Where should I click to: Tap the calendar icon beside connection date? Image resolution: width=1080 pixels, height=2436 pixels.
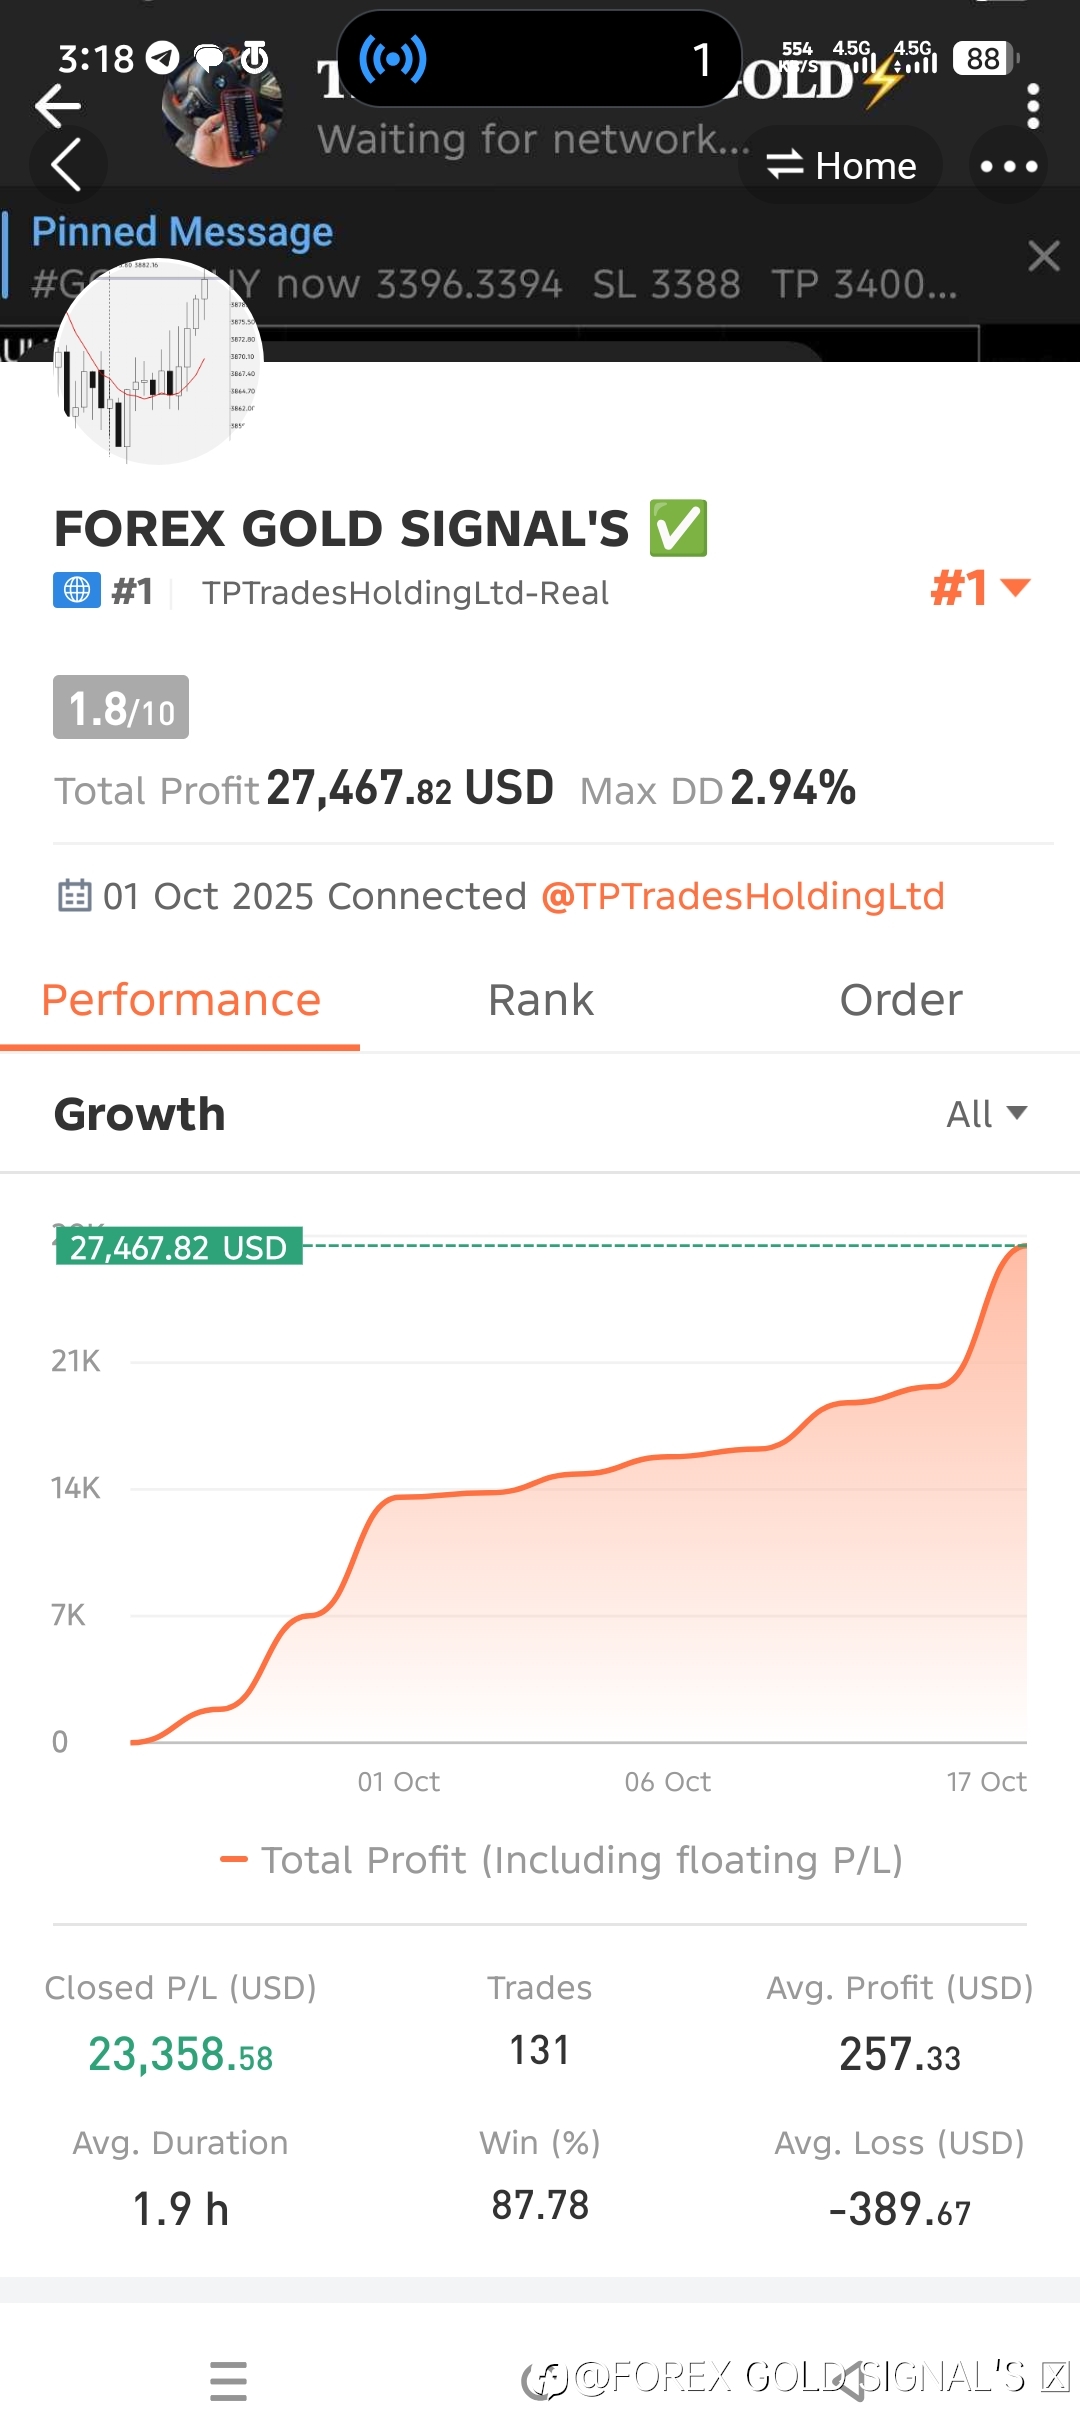74,895
